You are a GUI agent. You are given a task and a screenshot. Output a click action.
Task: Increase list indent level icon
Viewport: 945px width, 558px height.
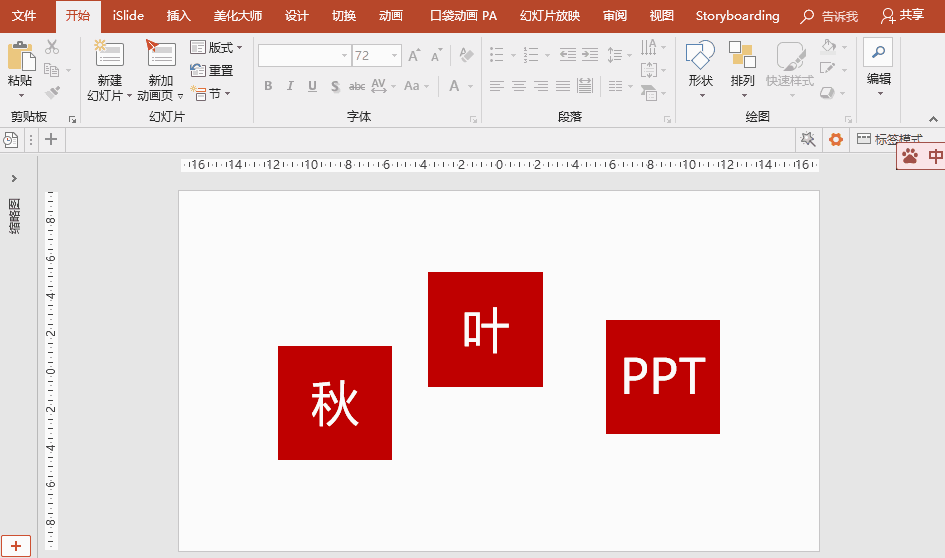[x=589, y=55]
